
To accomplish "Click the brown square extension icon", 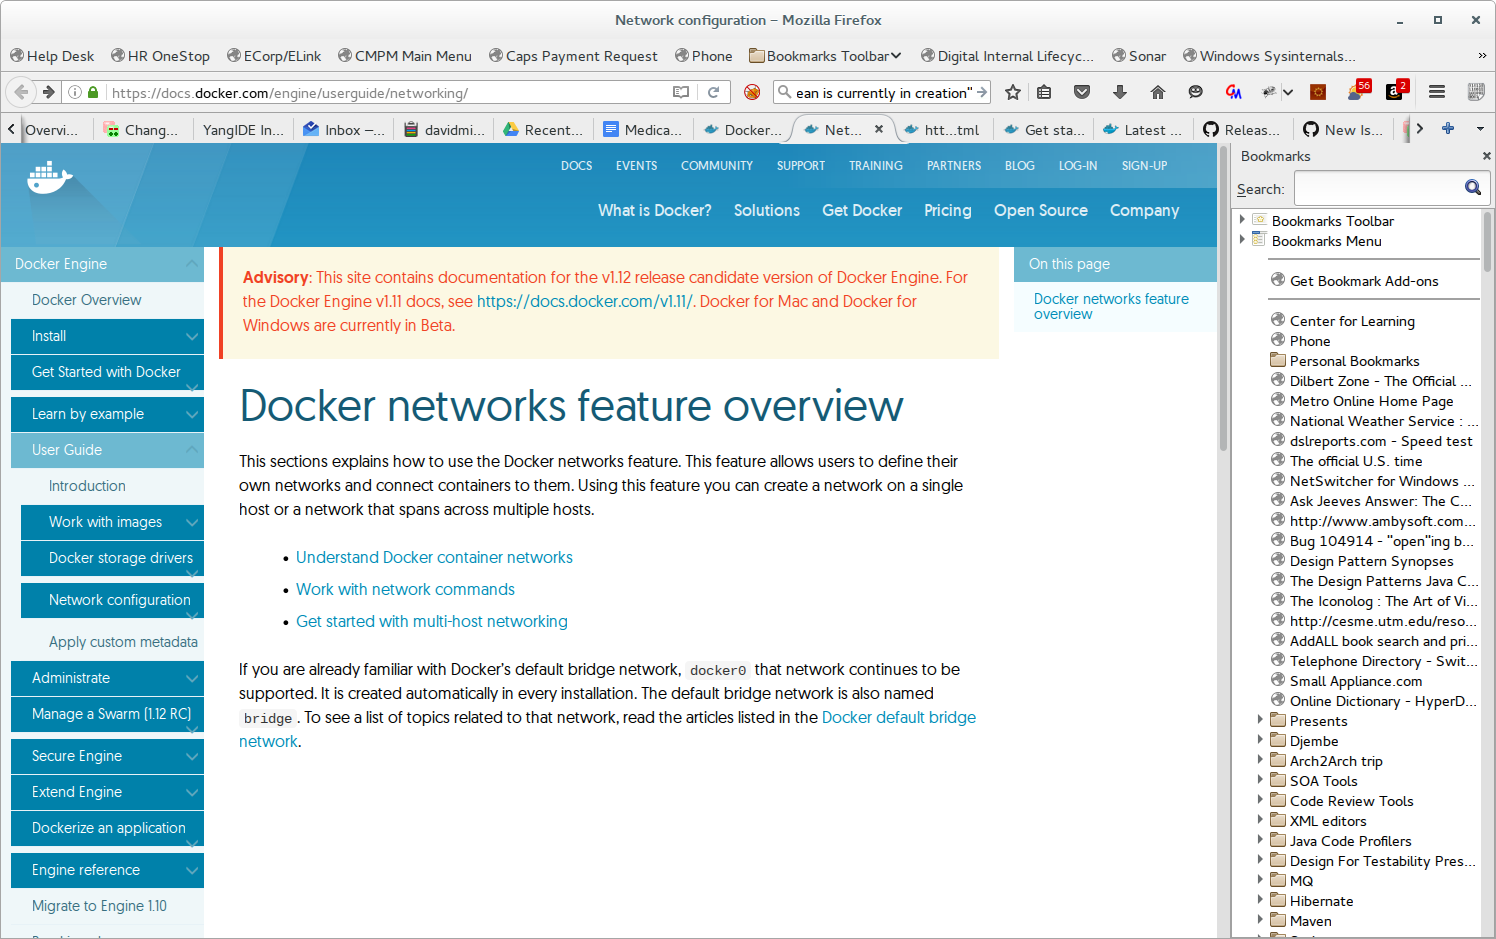I will [x=1318, y=92].
